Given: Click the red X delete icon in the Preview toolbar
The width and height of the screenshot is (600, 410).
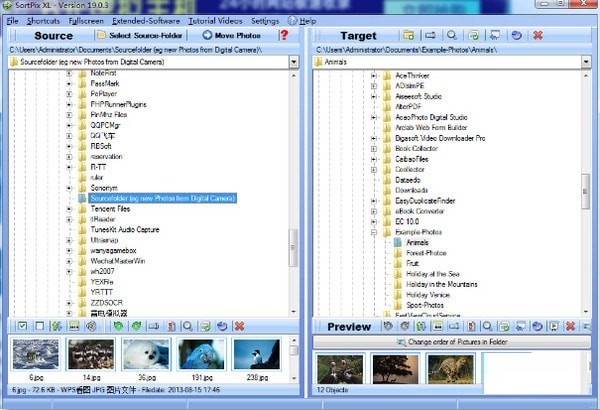Looking at the screenshot, I should click(571, 326).
